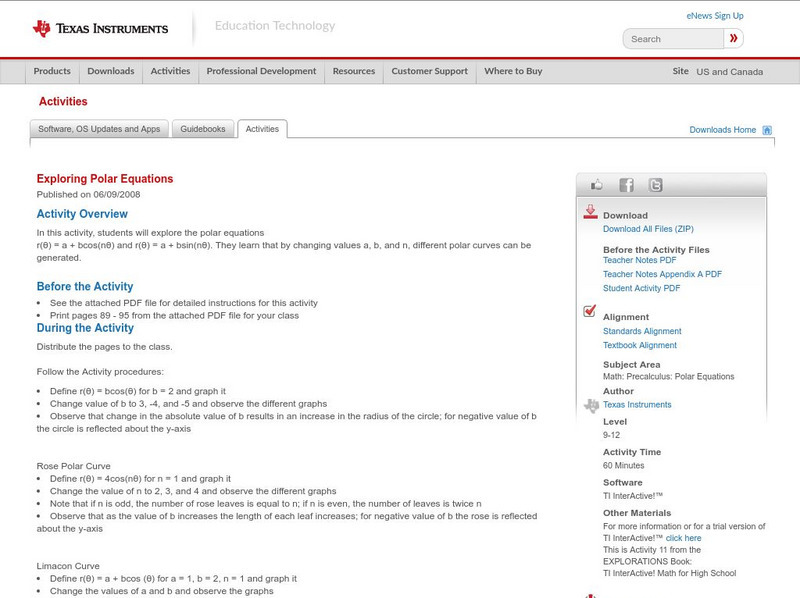Click the home icon beside Downloads Home
The height and width of the screenshot is (598, 800).
[x=767, y=130]
